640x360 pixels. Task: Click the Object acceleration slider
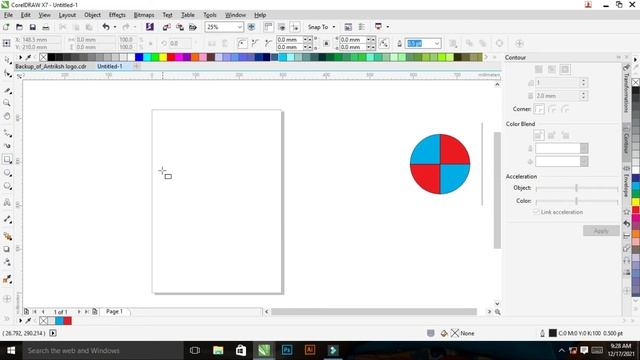click(x=577, y=188)
